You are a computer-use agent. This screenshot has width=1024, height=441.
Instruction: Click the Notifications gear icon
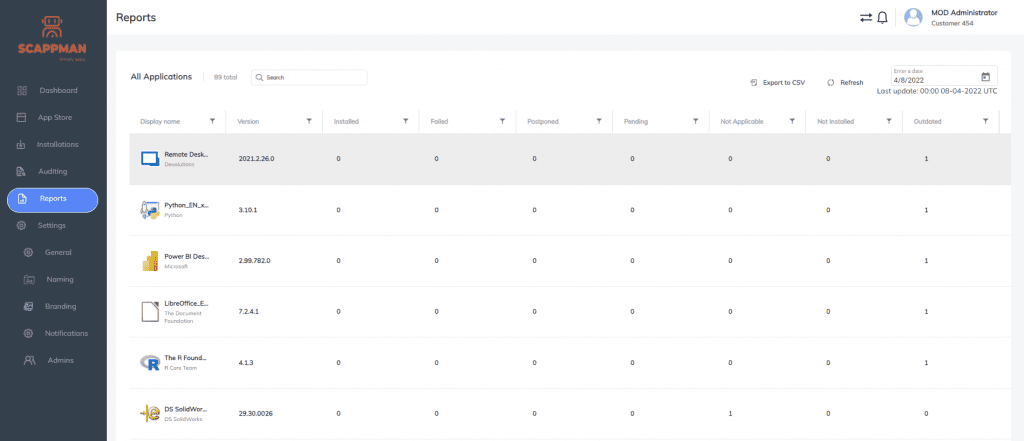(29, 333)
